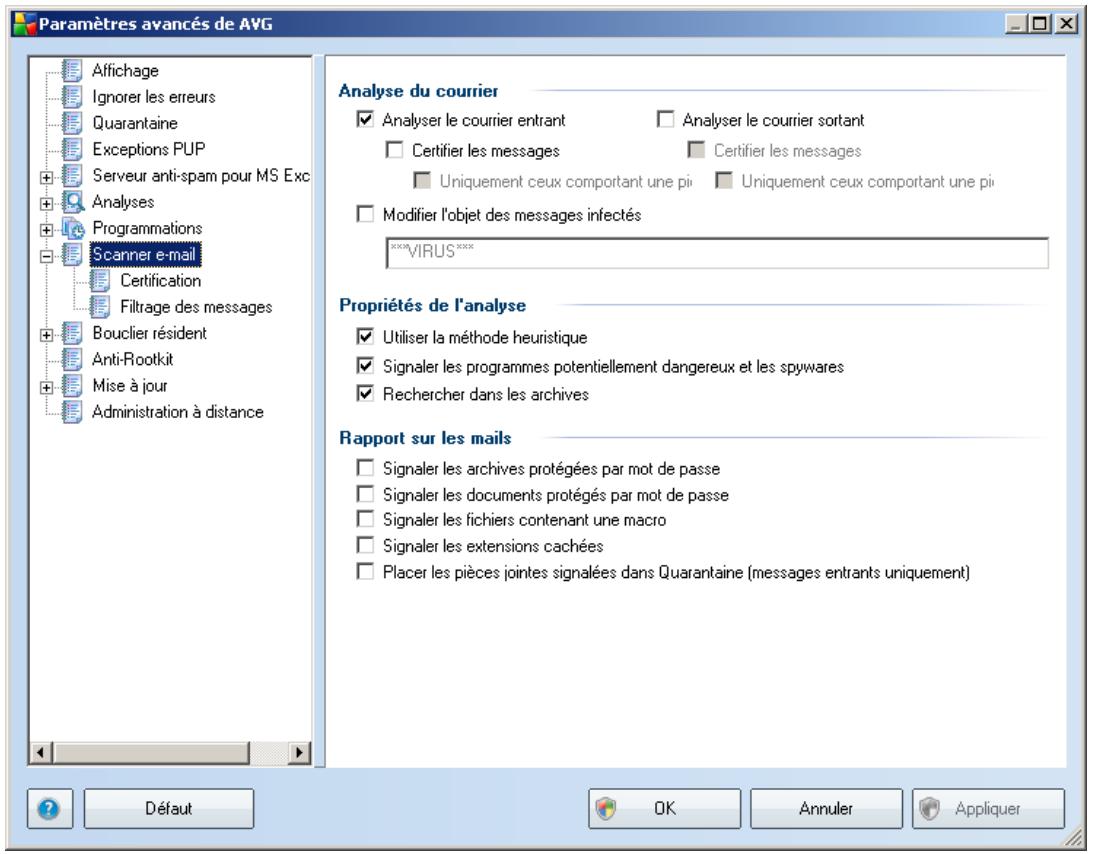The image size is (1093, 854).
Task: Click the Anti-Rootkit page icon
Action: (72, 360)
